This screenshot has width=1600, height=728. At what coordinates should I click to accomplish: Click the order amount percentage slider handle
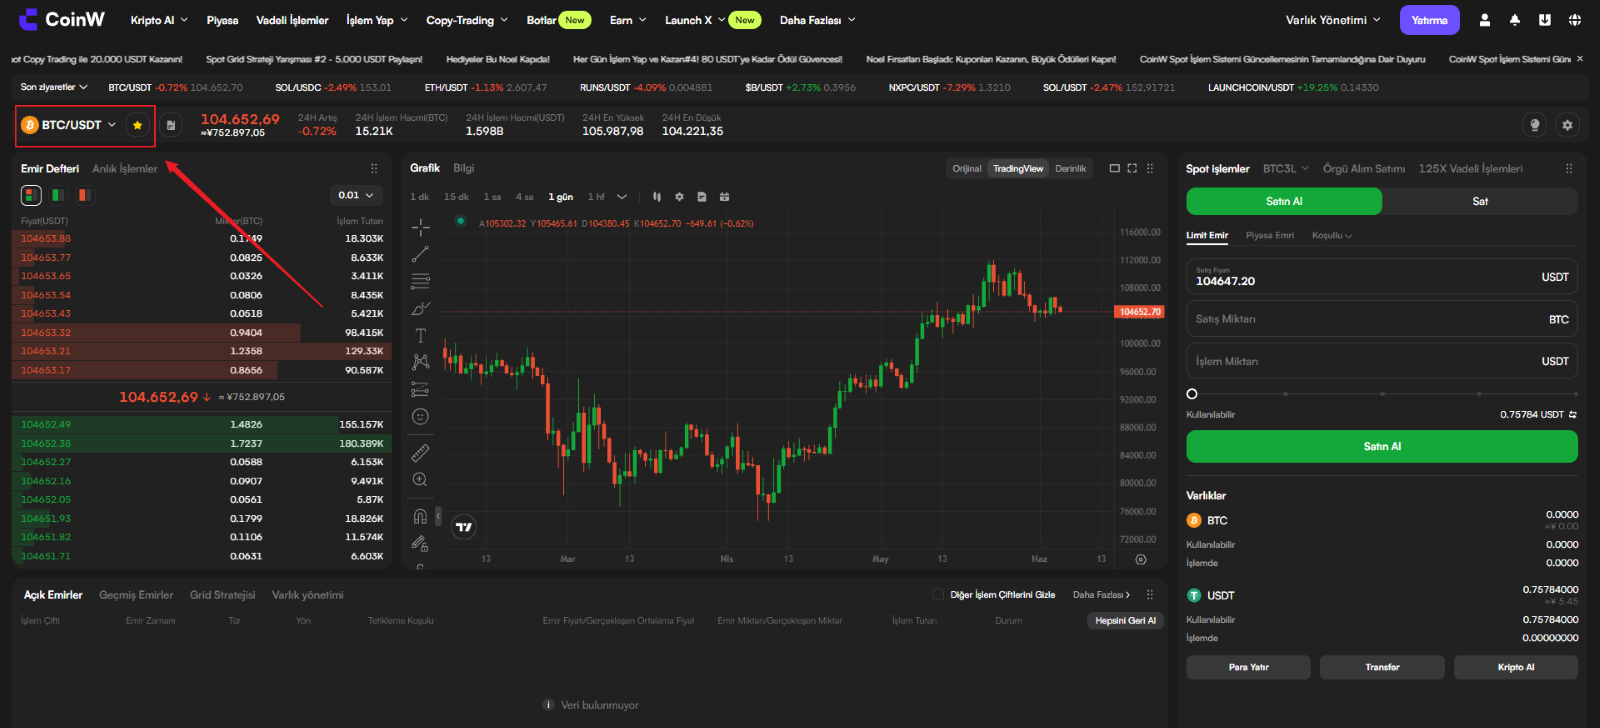coord(1192,394)
